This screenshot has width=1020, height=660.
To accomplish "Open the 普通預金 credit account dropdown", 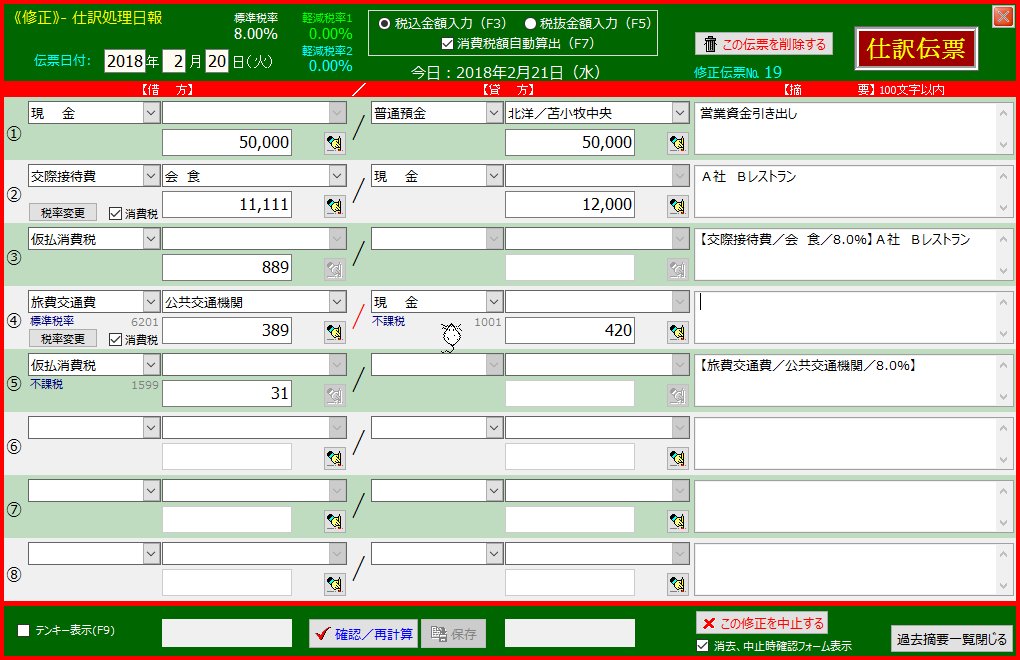I will pyautogui.click(x=493, y=113).
